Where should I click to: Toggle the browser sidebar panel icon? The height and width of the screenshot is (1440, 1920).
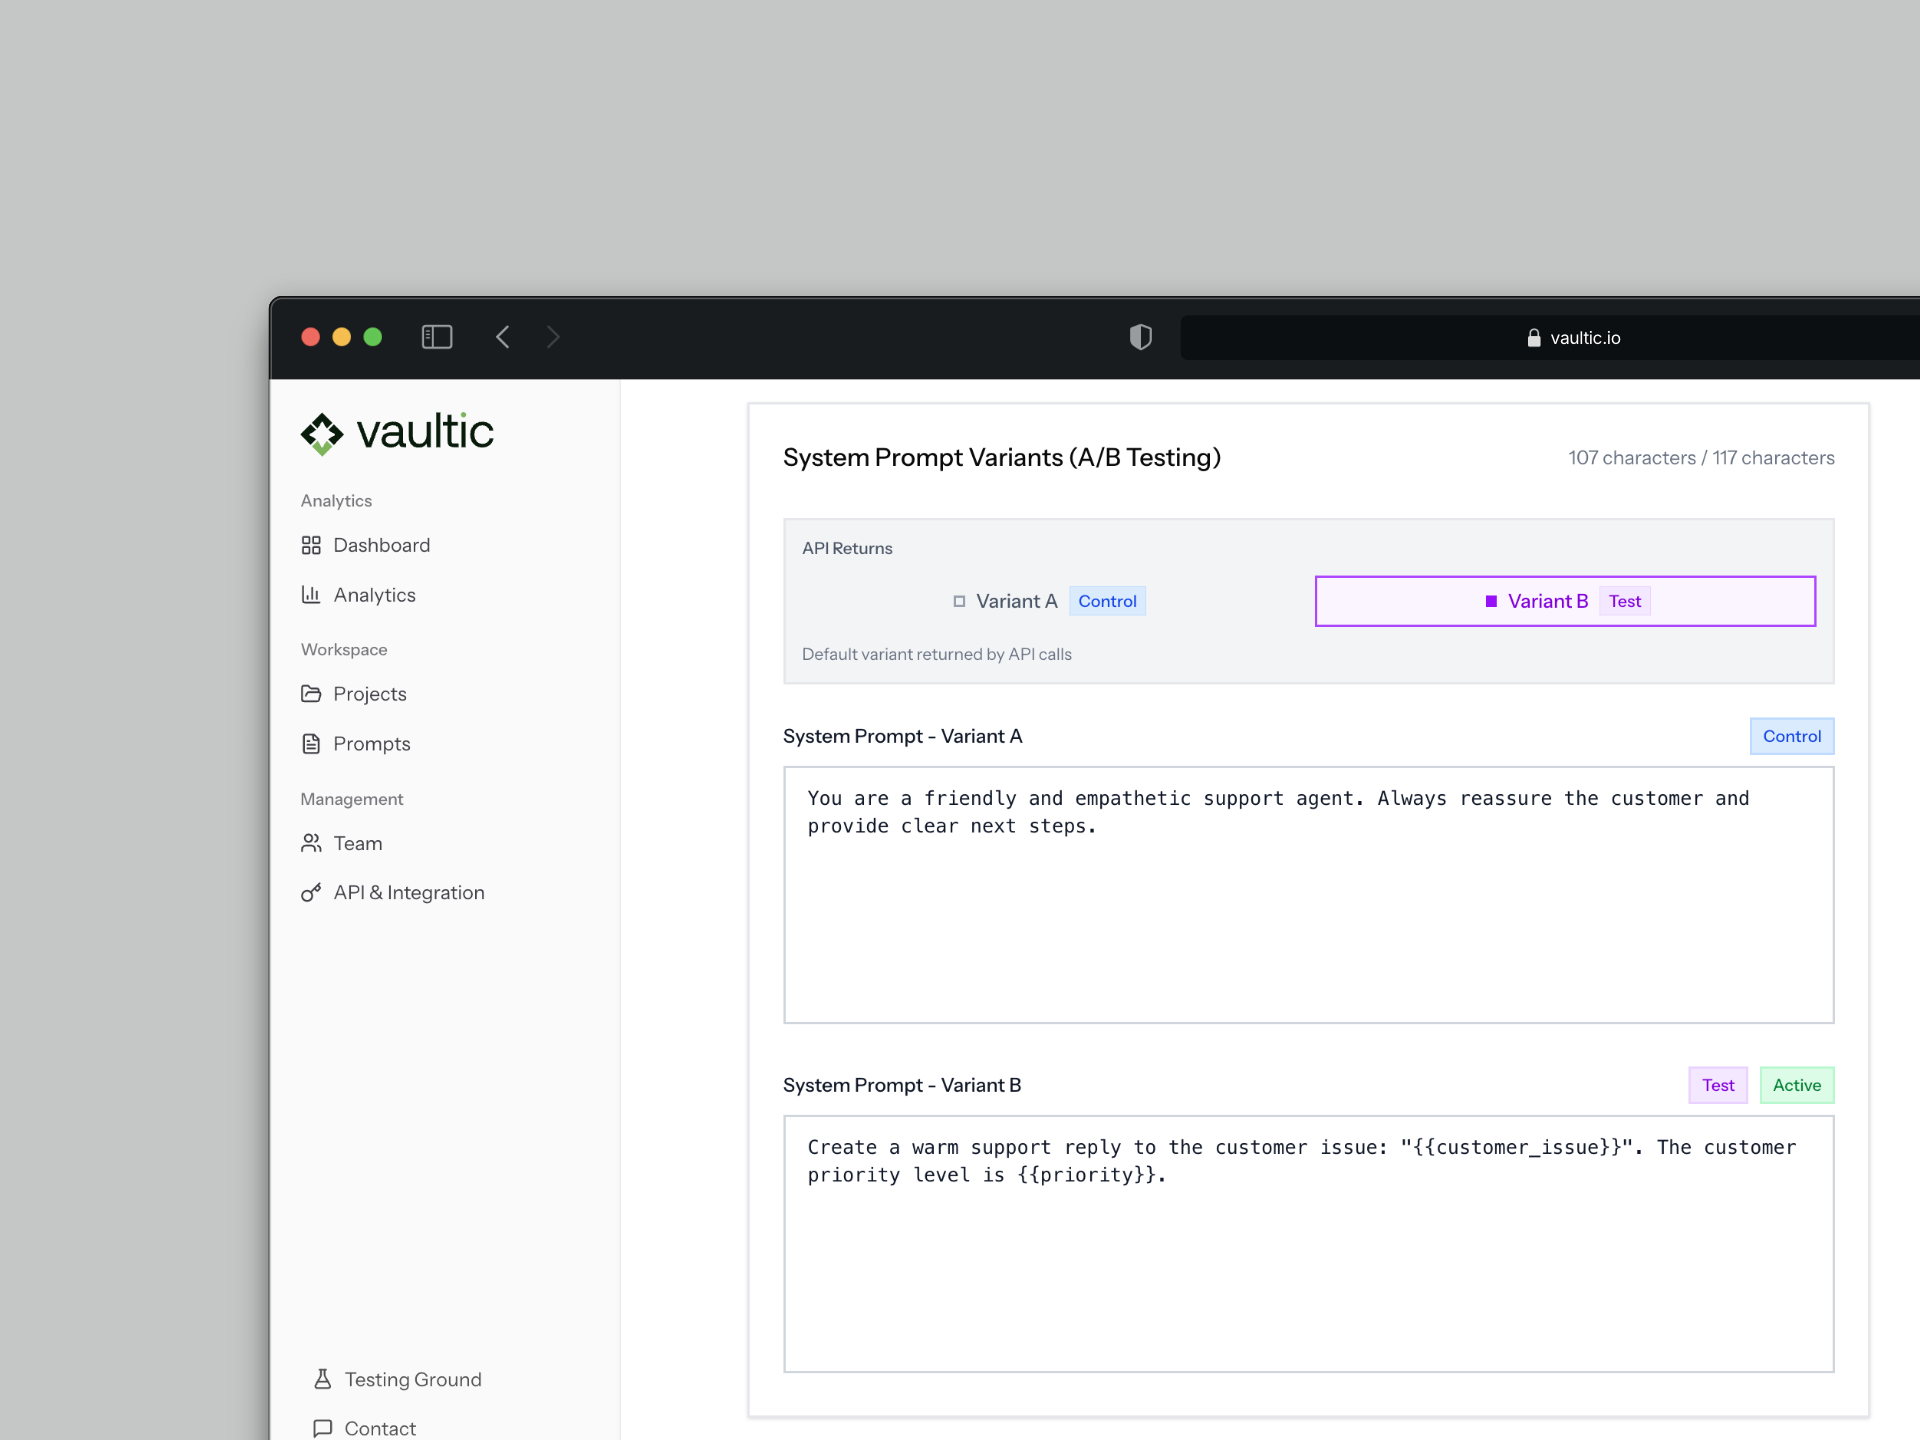click(437, 337)
